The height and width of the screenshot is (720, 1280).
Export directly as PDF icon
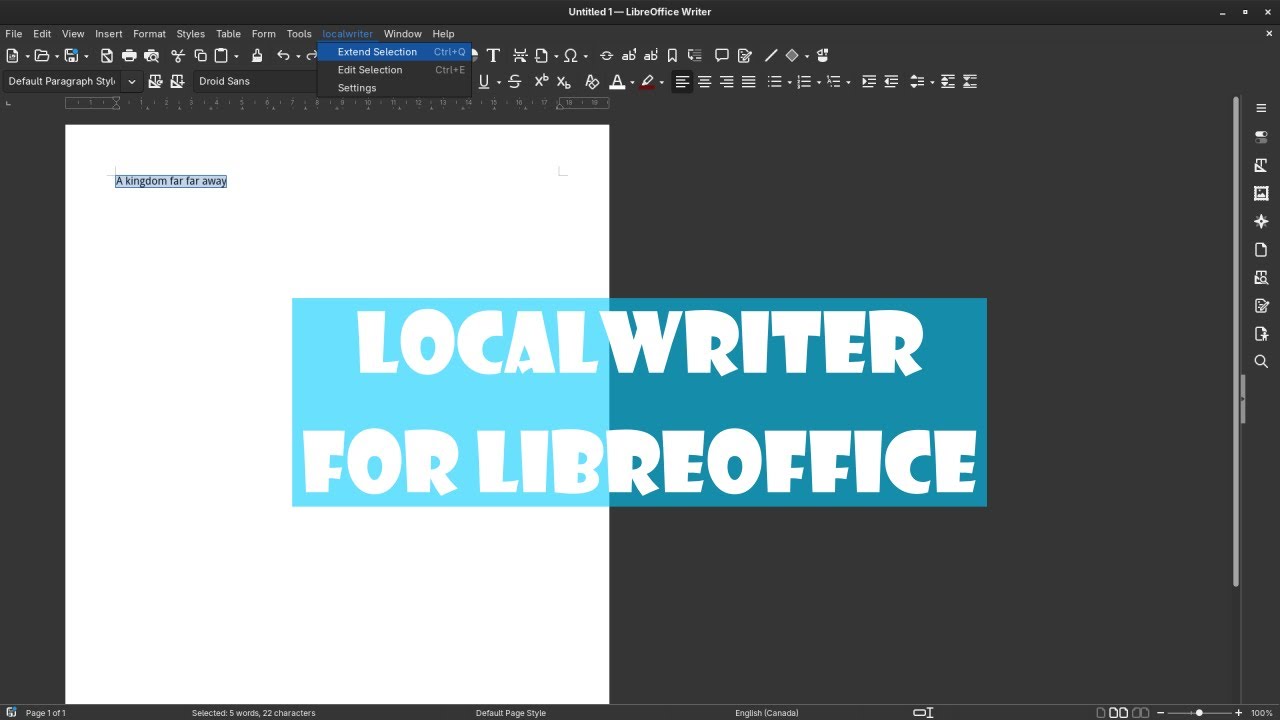107,56
